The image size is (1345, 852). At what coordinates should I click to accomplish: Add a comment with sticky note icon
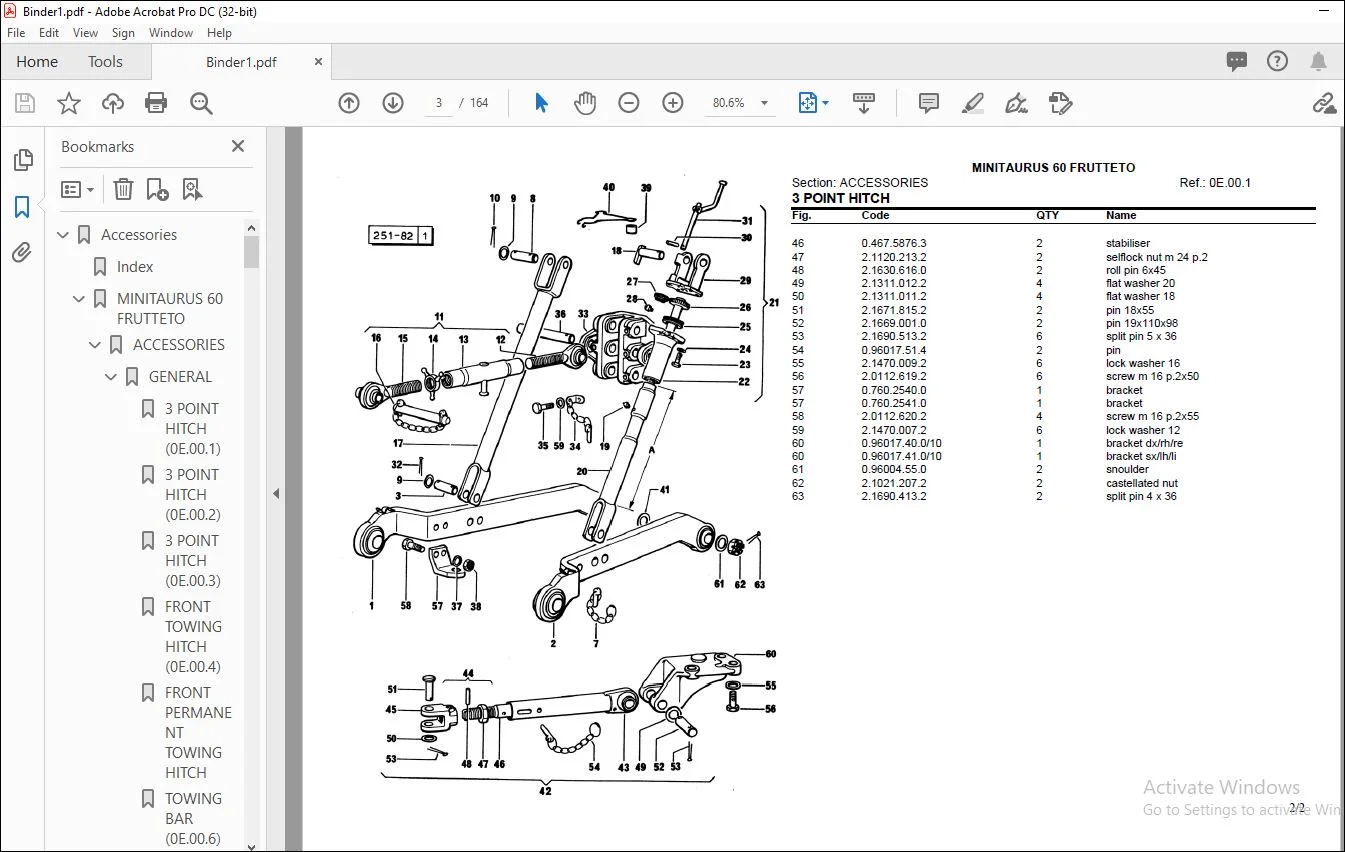[x=929, y=103]
